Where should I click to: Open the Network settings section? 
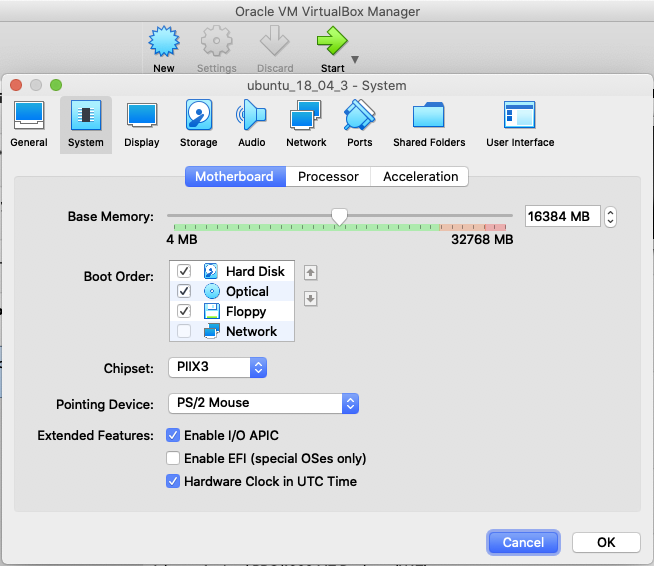pyautogui.click(x=306, y=123)
